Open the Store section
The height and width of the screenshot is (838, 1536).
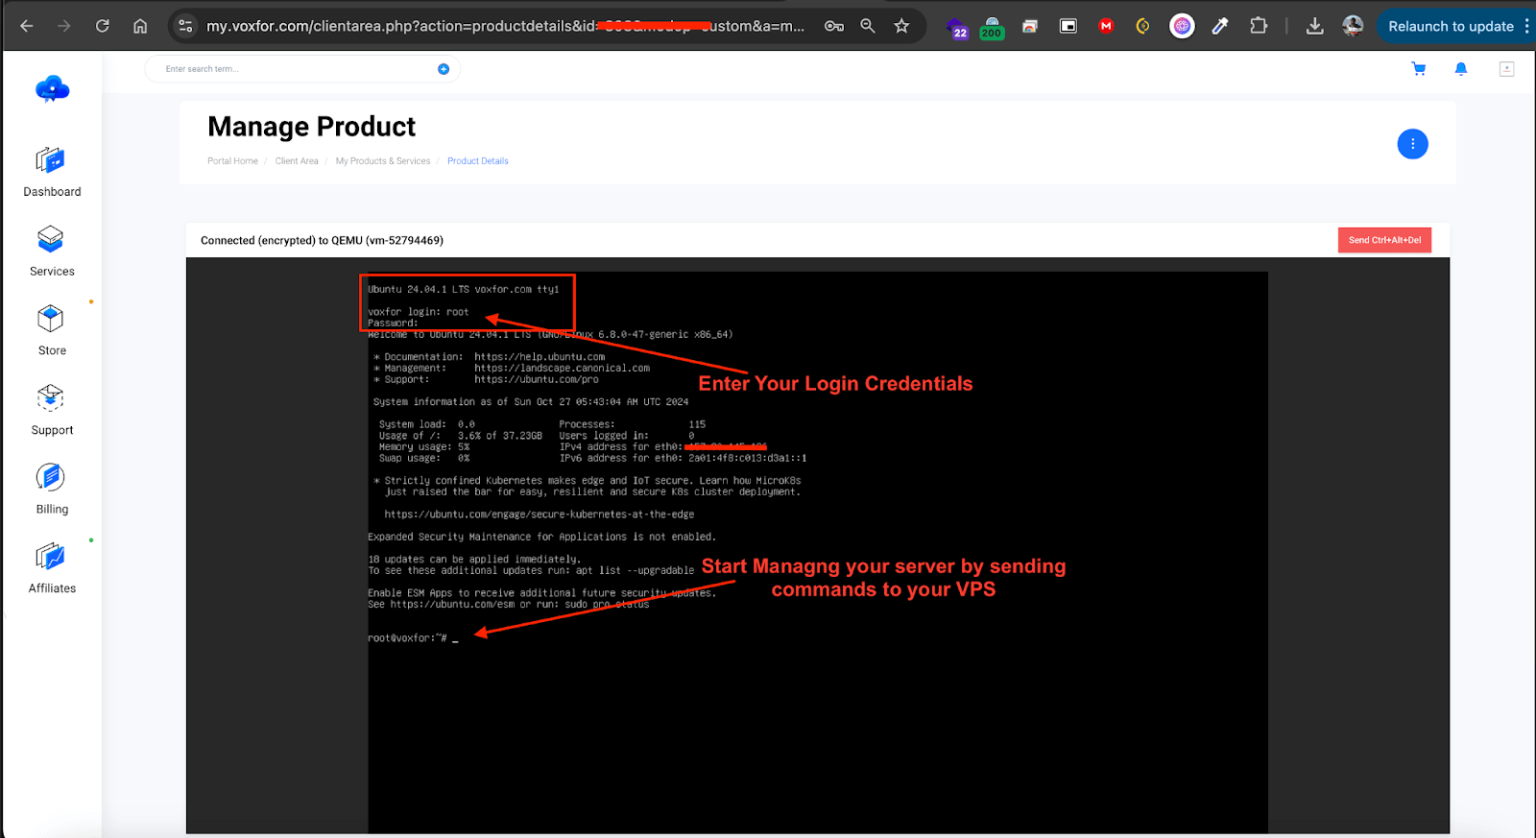(x=51, y=333)
